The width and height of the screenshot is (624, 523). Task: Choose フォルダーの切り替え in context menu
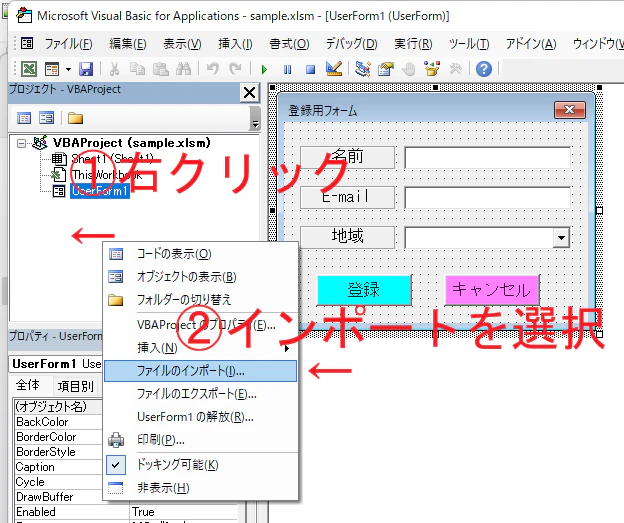point(201,300)
